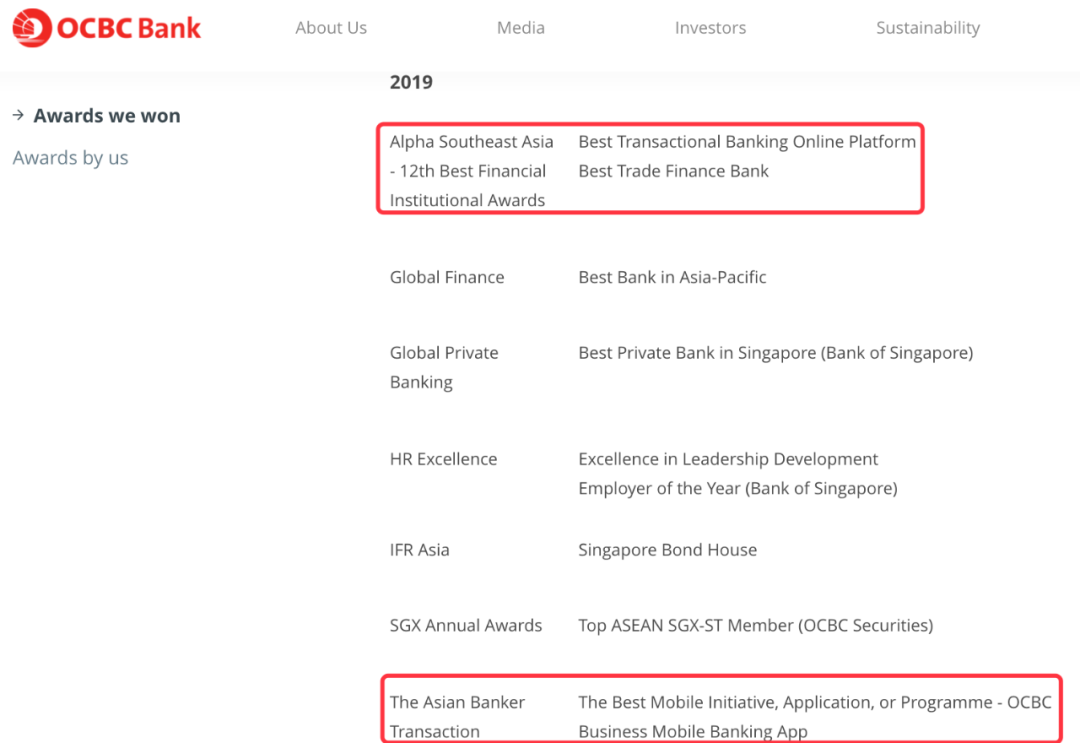Click Top ASEAN SGX-ST Member award
The height and width of the screenshot is (743, 1080).
(x=756, y=625)
